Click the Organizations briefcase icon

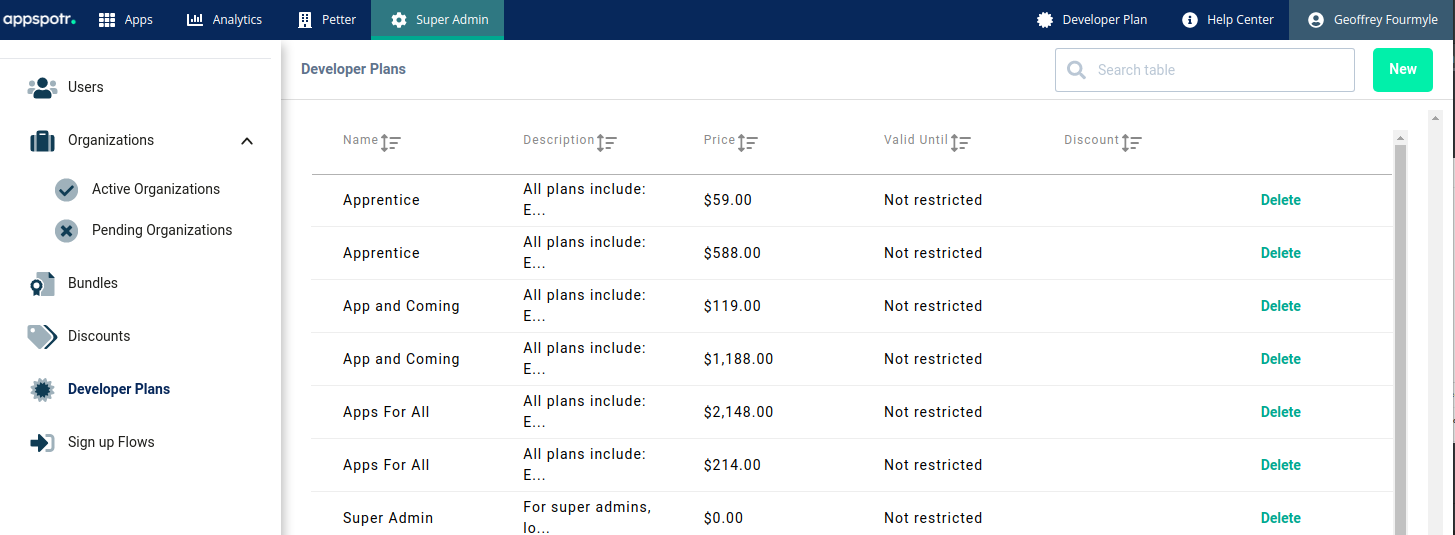(42, 141)
